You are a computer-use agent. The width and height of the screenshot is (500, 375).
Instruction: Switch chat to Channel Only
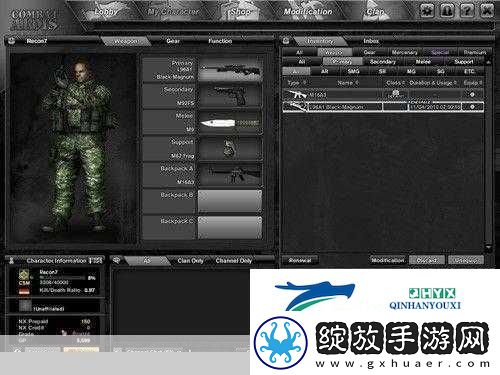coord(234,261)
